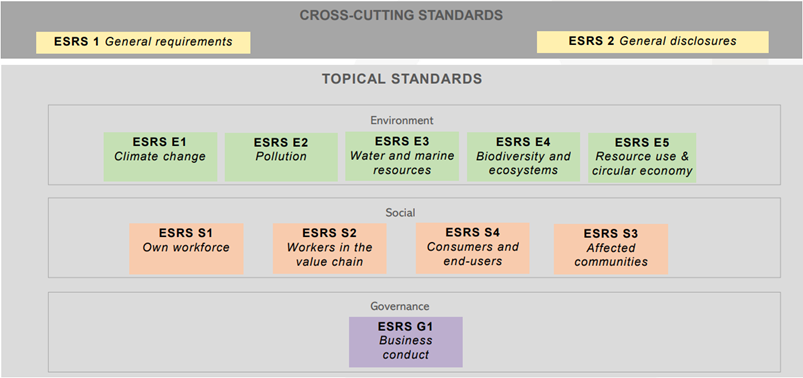
Task: Click the Social section label
Action: point(400,212)
